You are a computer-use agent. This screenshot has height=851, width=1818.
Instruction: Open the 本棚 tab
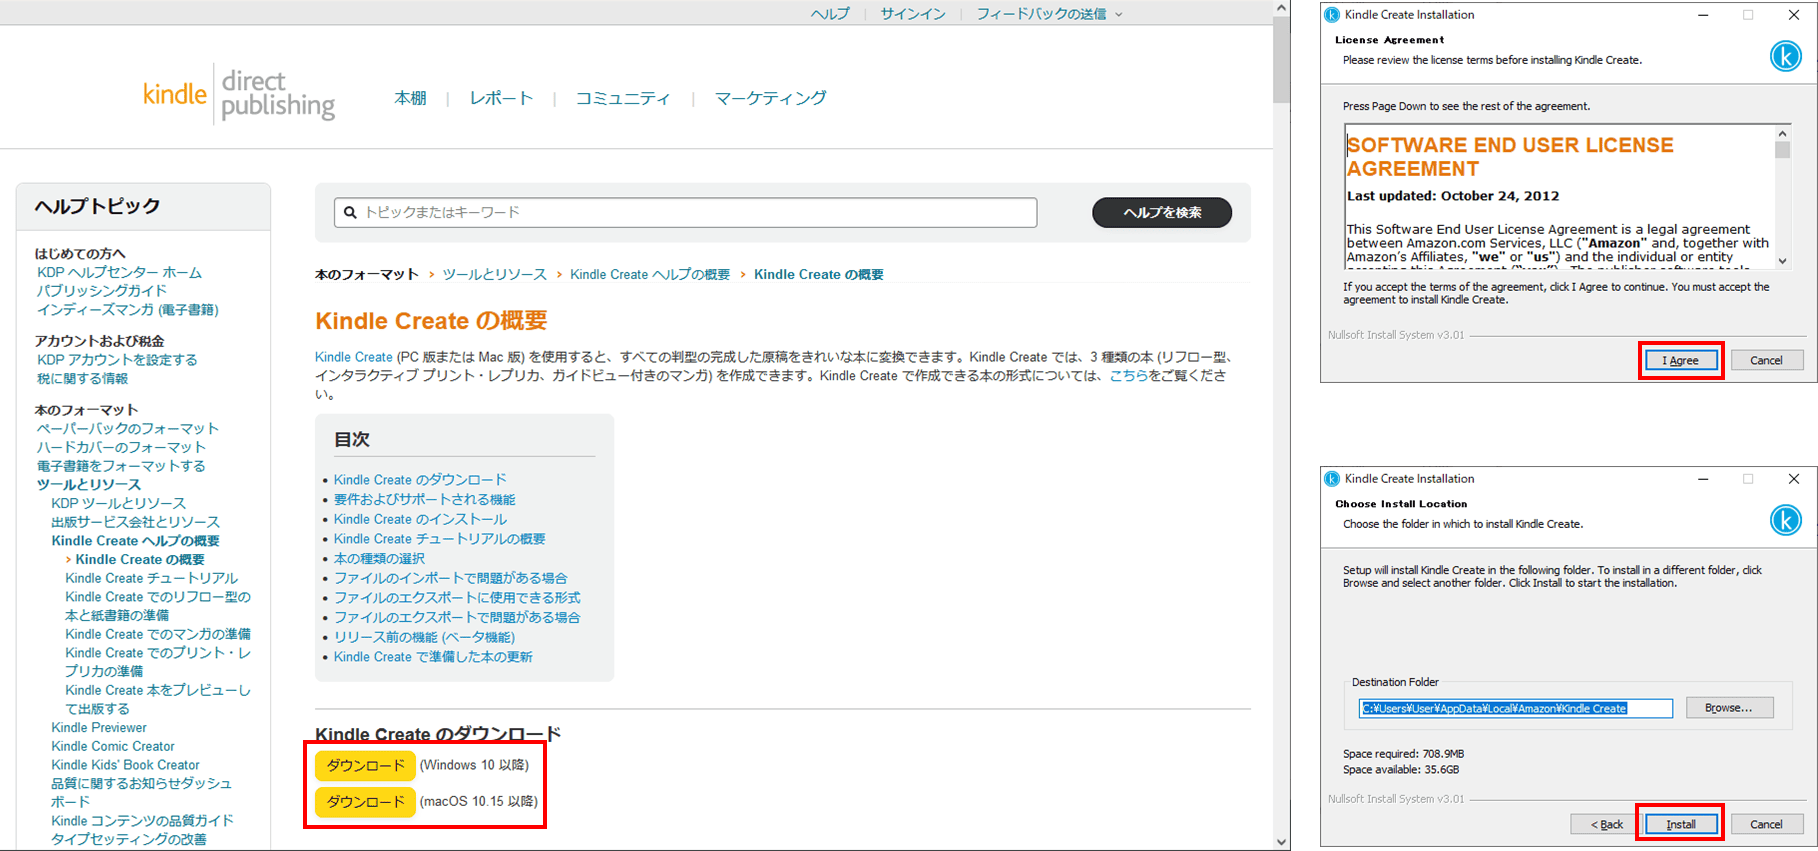410,98
